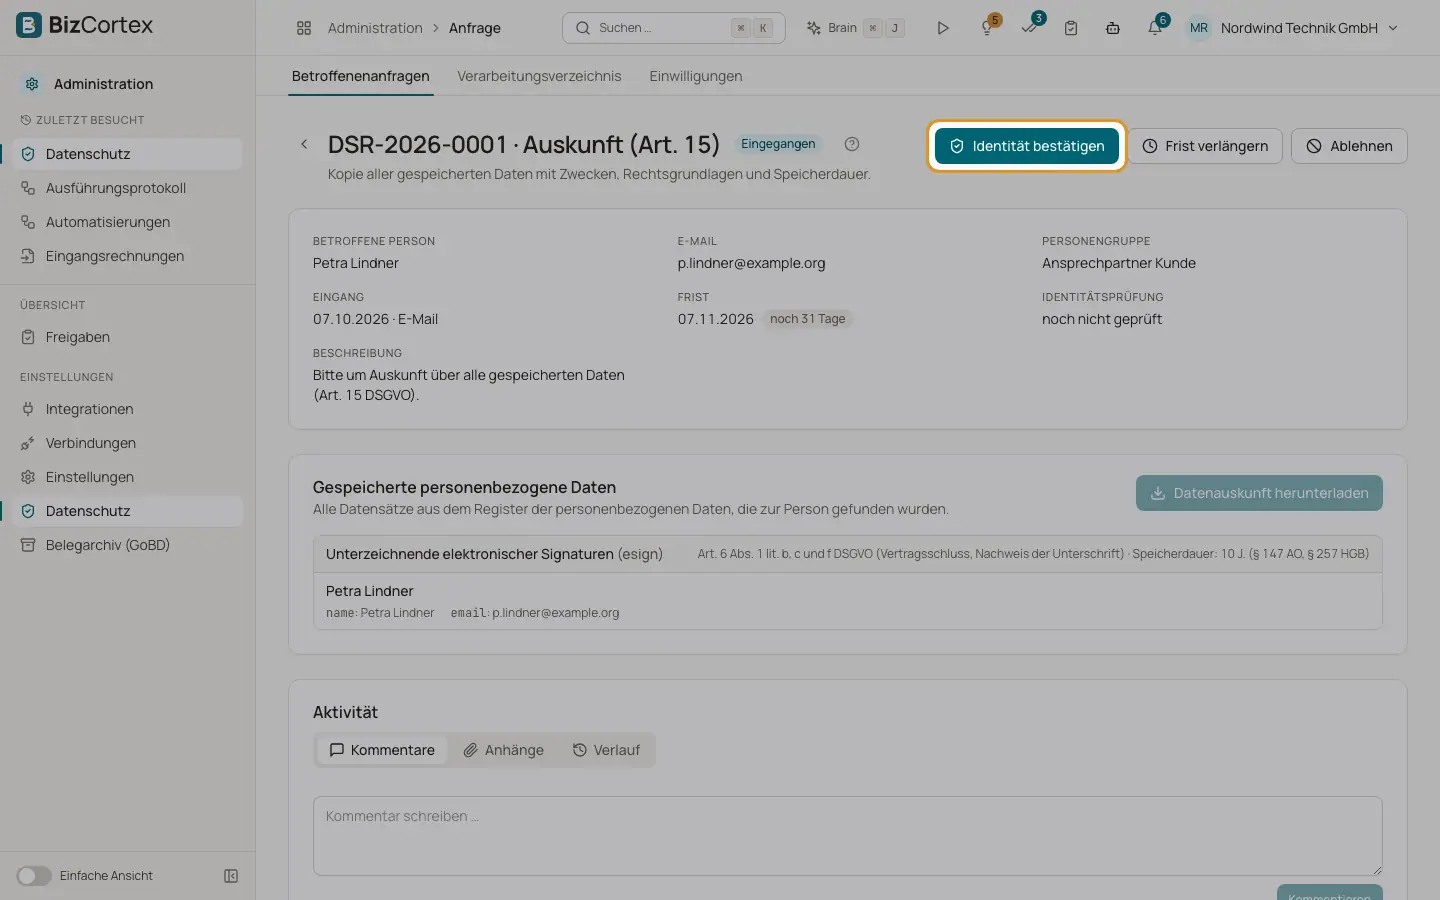The image size is (1440, 900).
Task: Open the lightbulb suggestions icon with badge 5
Action: tap(988, 28)
